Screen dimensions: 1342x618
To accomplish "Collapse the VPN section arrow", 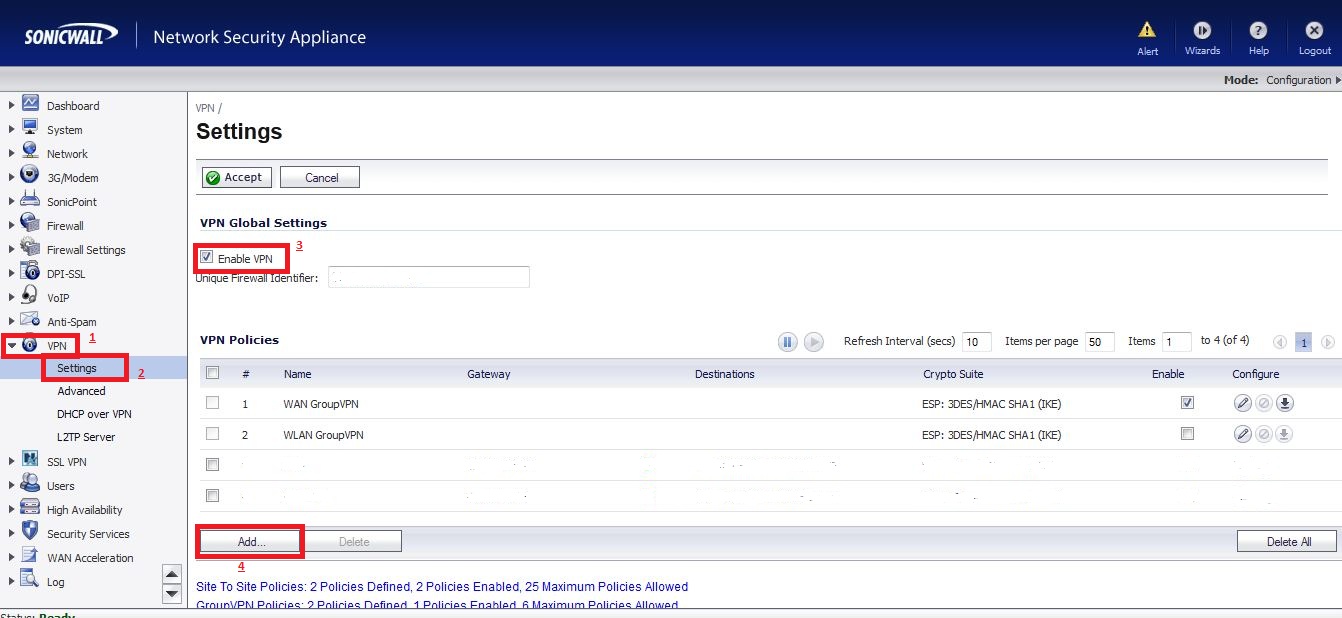I will click(x=12, y=346).
